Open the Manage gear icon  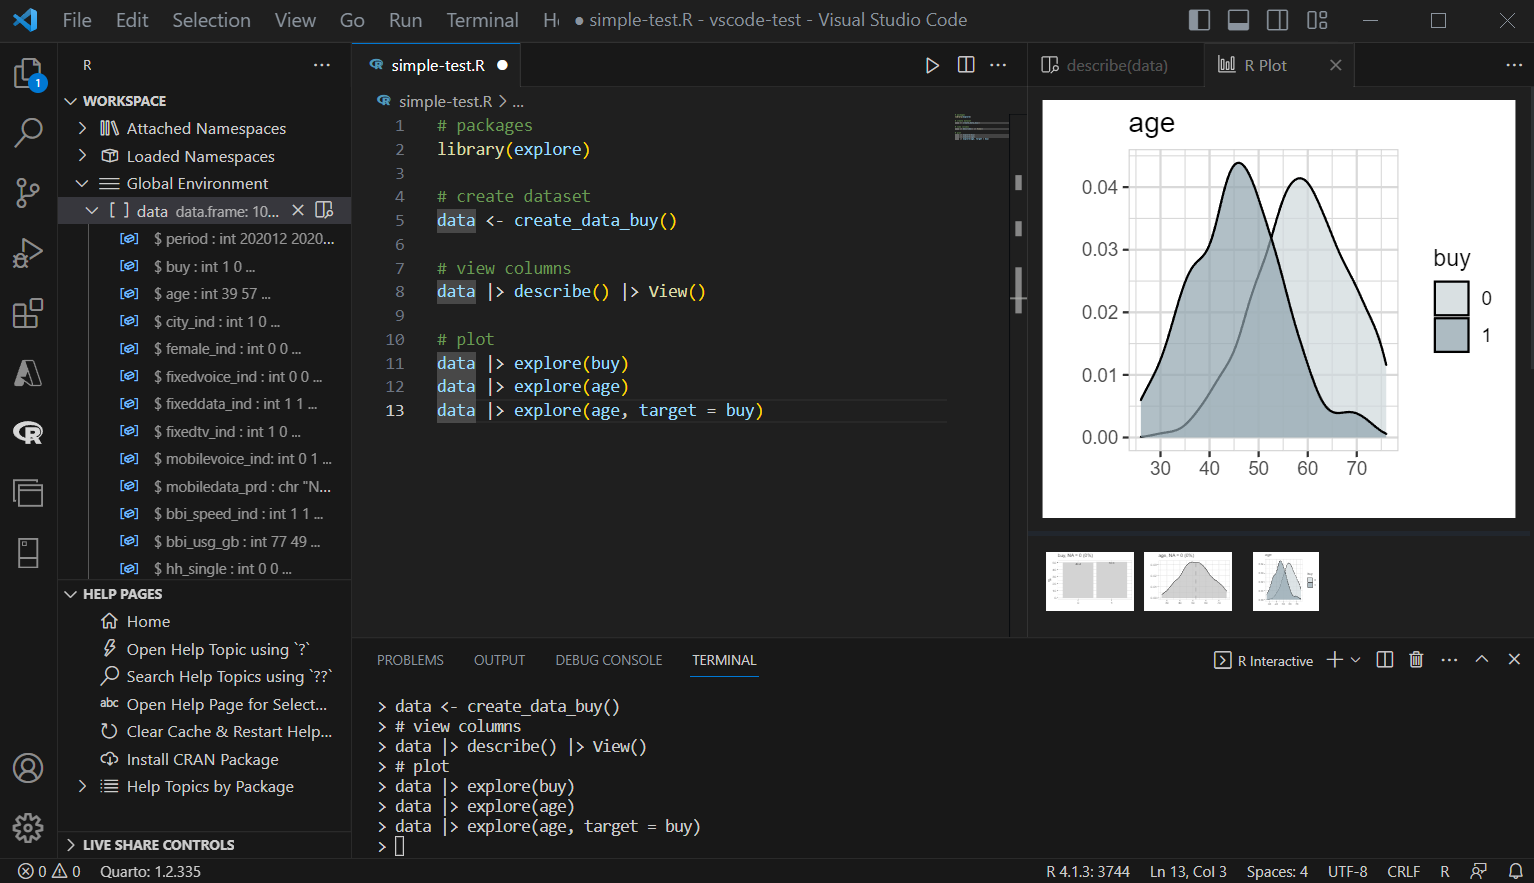tap(28, 827)
